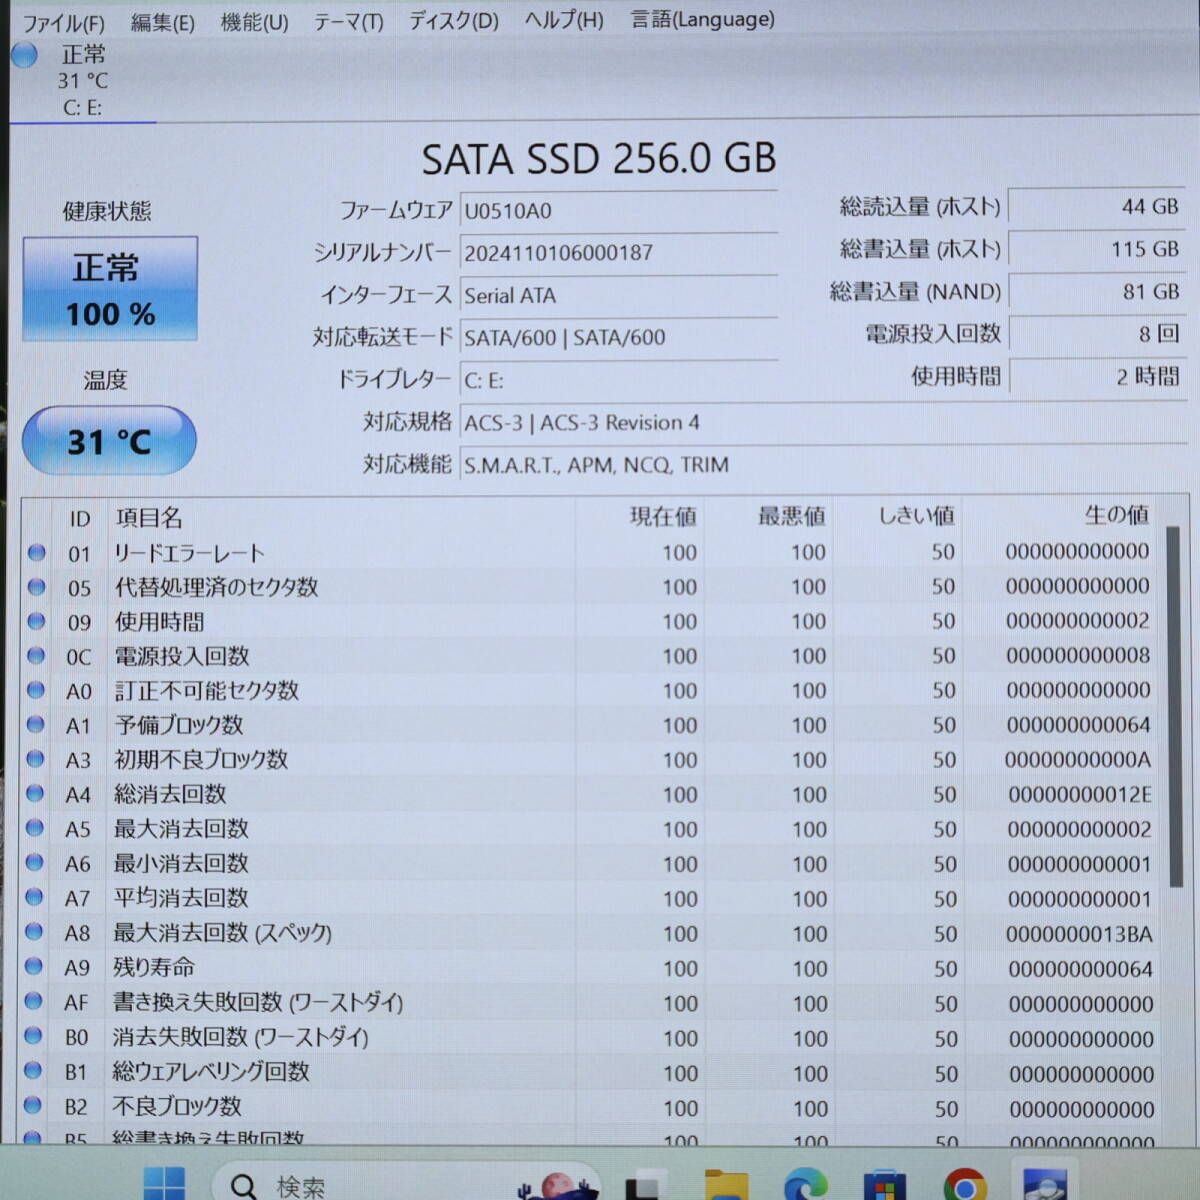Click the drive letter field C: E:
The height and width of the screenshot is (1200, 1200).
(x=618, y=380)
